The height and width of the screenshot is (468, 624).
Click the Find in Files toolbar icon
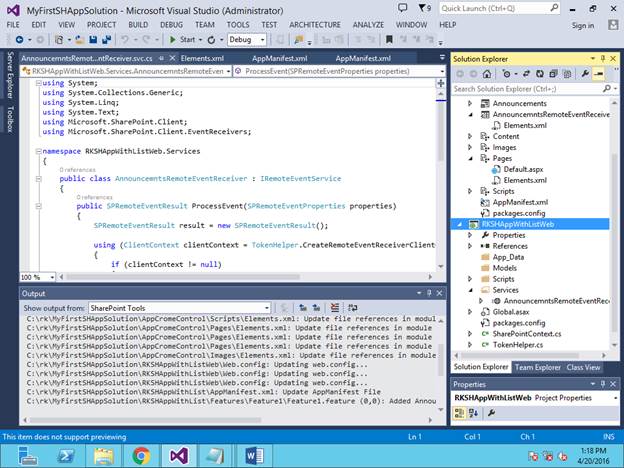(298, 40)
